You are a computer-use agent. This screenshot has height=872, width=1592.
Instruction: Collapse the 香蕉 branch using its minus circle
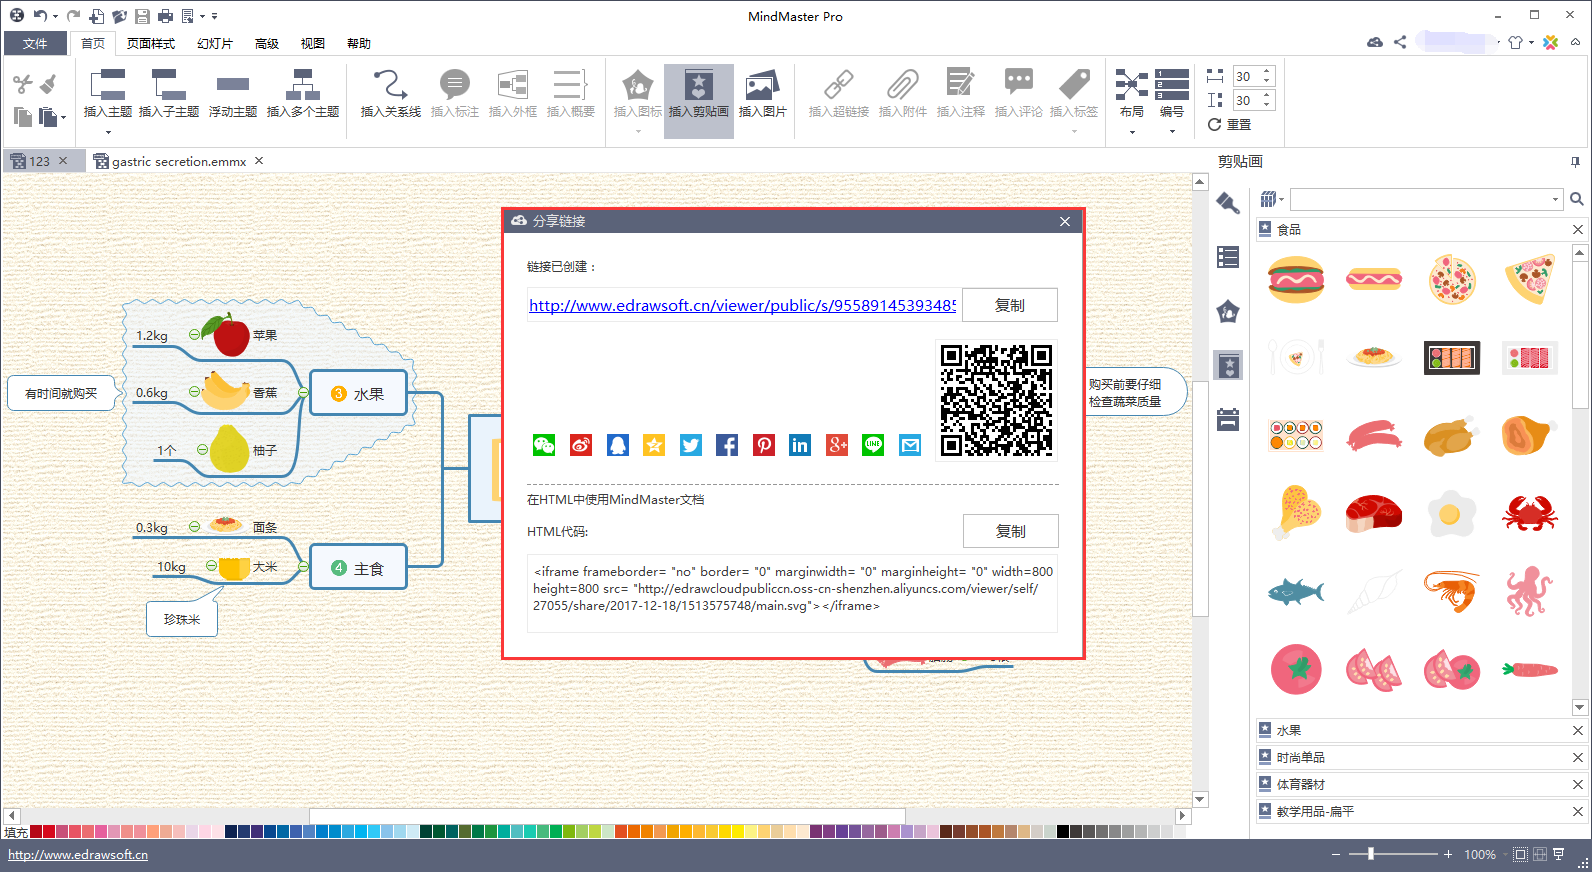tap(194, 392)
